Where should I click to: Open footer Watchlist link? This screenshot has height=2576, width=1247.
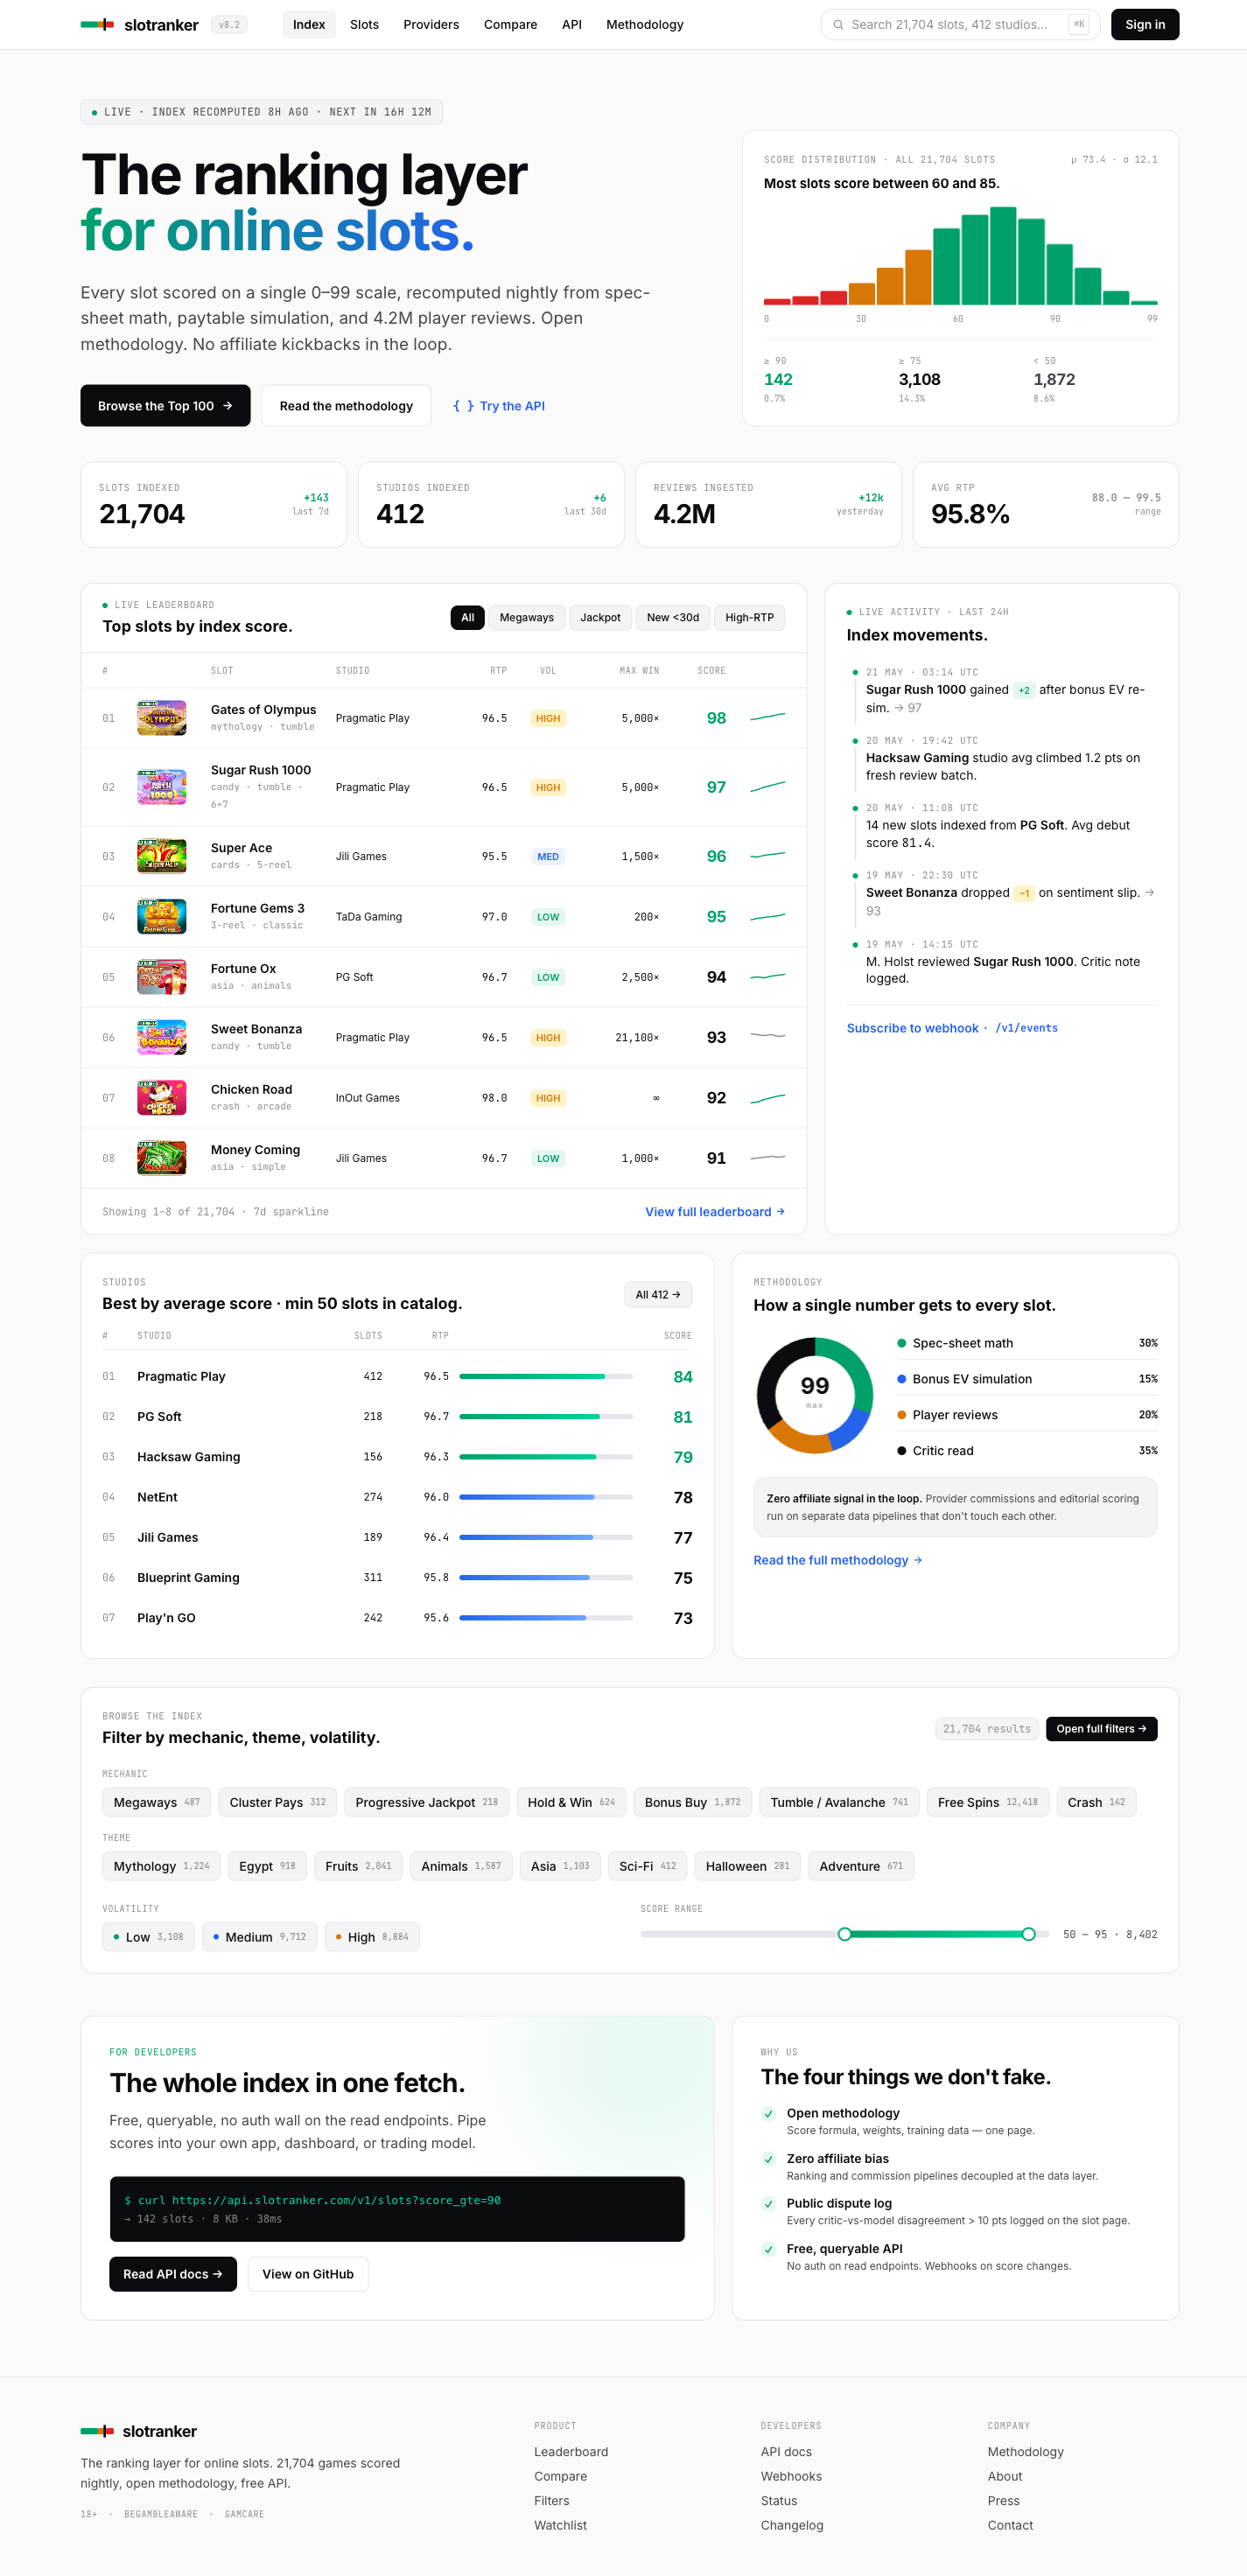[x=560, y=2525]
